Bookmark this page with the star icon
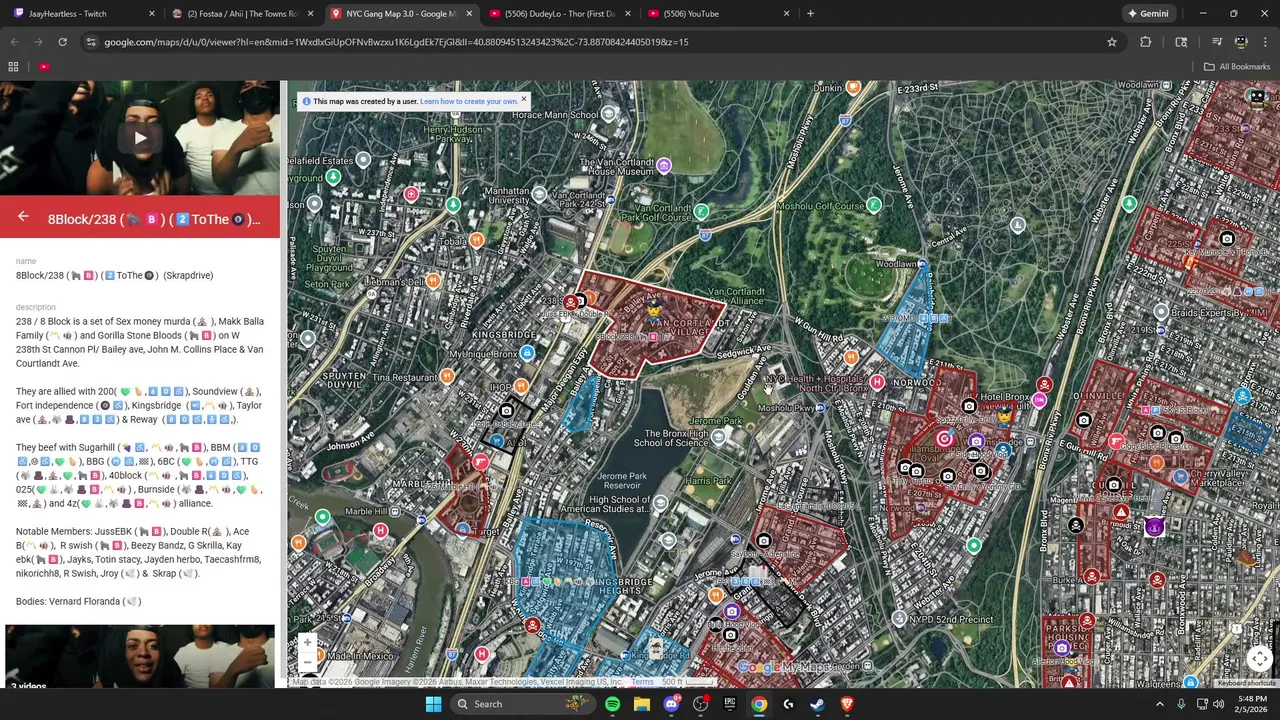 point(1111,42)
